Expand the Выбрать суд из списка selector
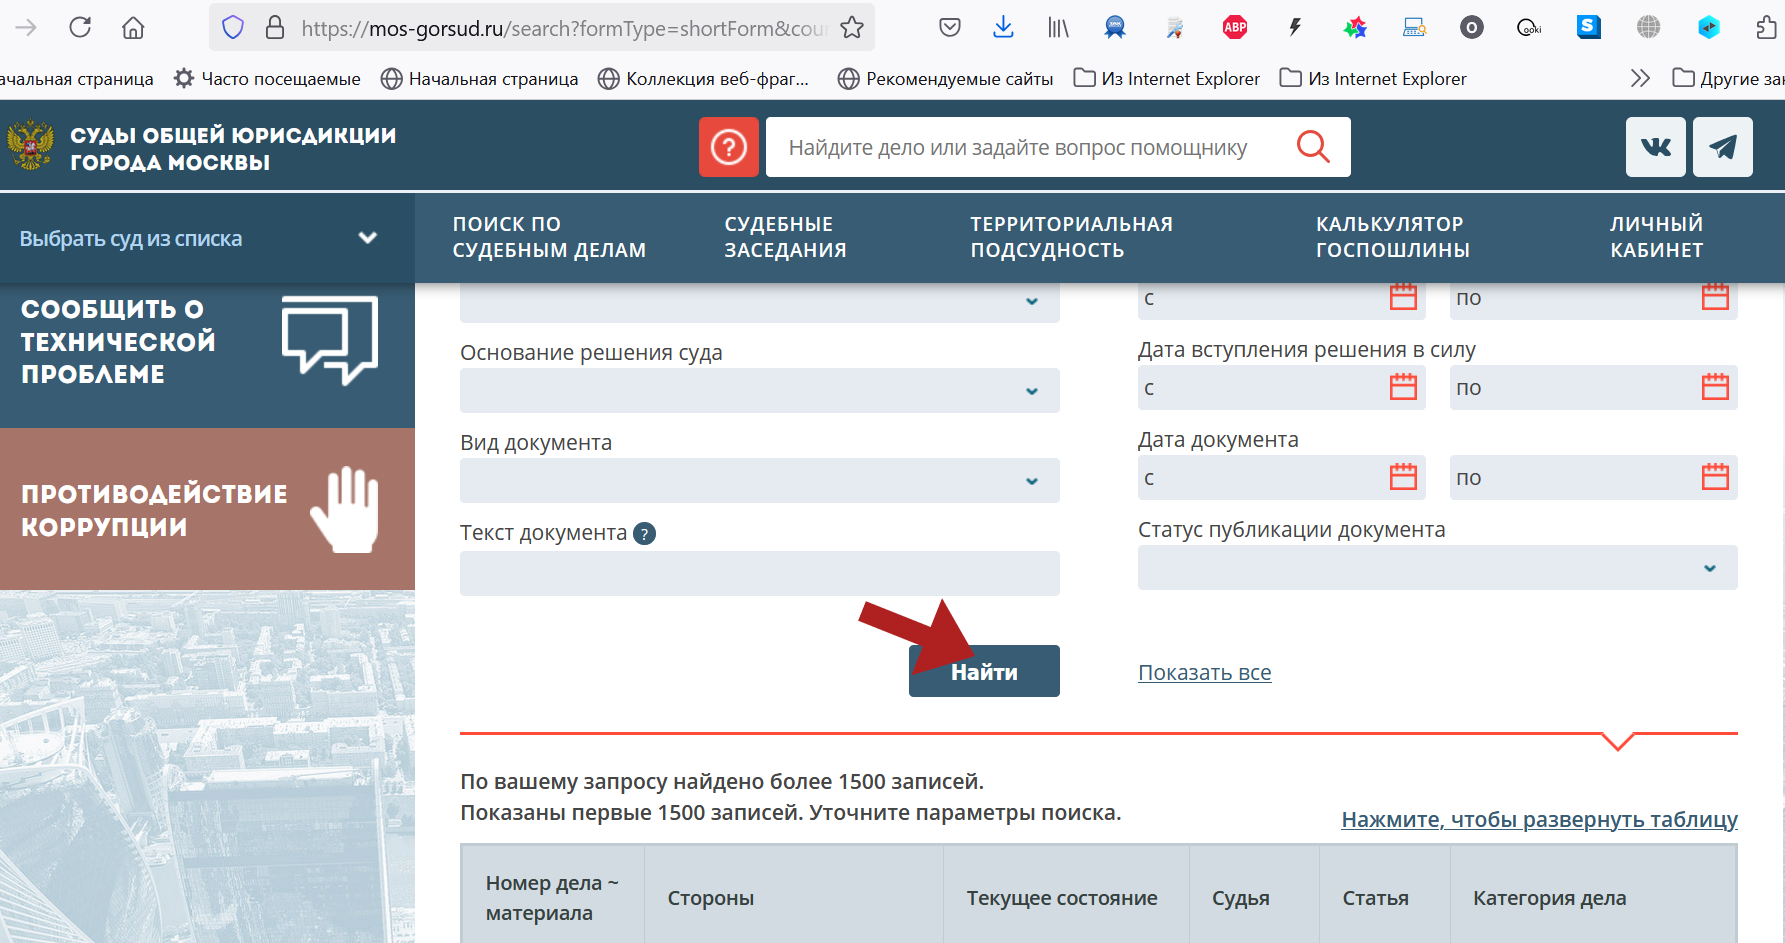Viewport: 1785px width, 943px height. tap(200, 238)
